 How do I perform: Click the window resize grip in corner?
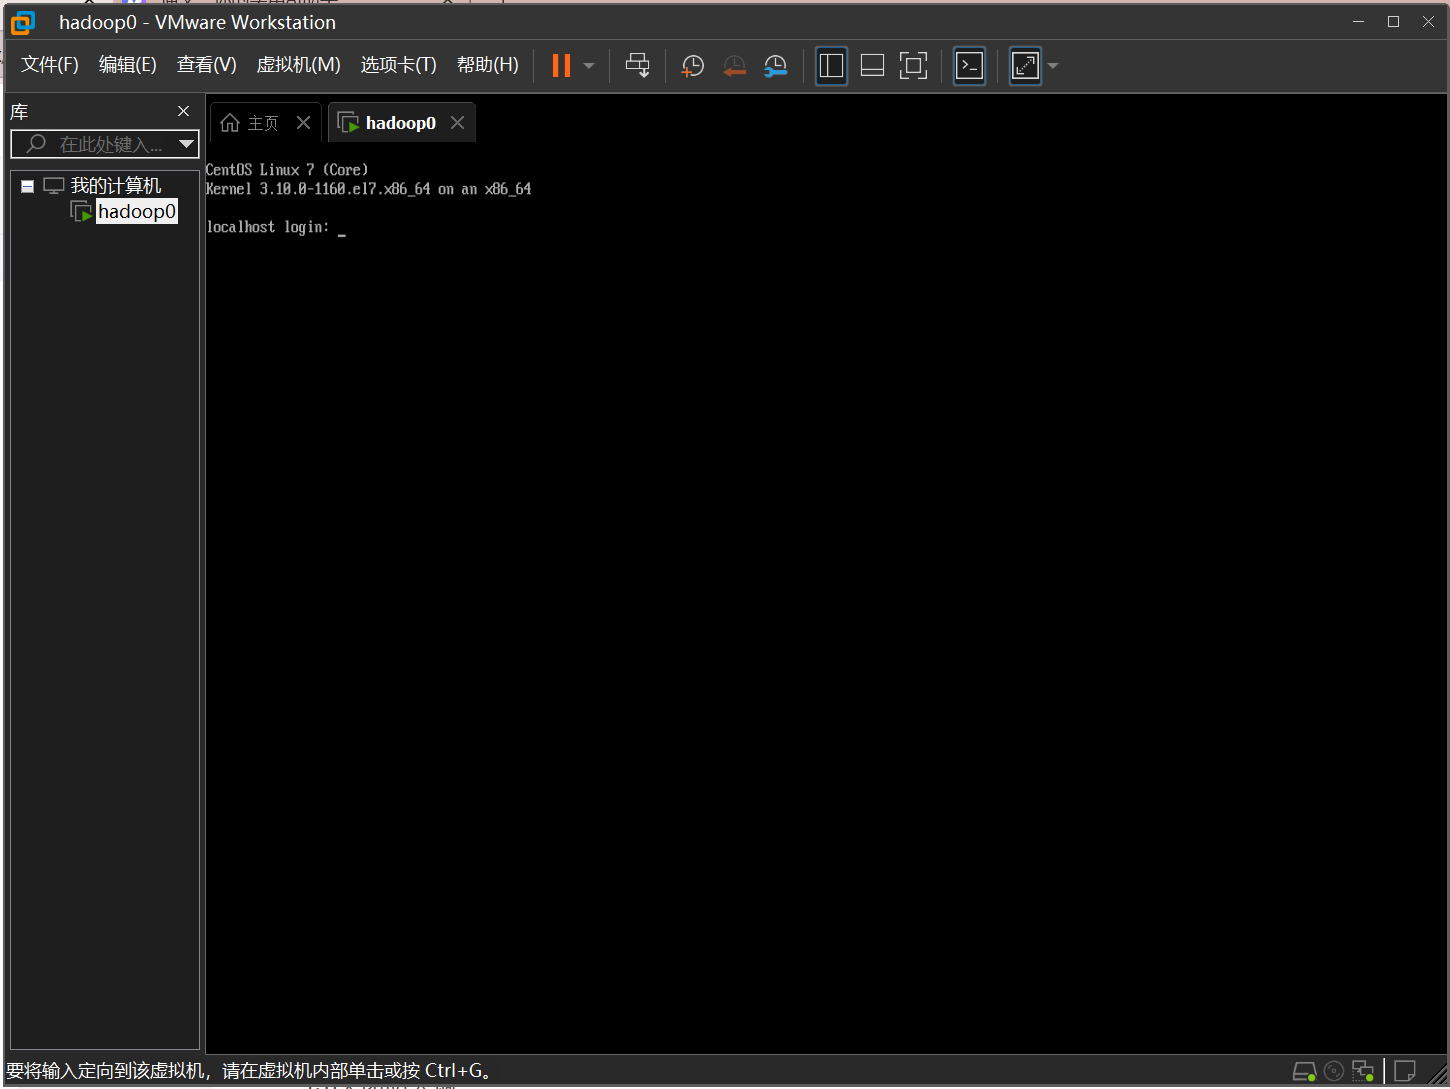(x=1438, y=1075)
